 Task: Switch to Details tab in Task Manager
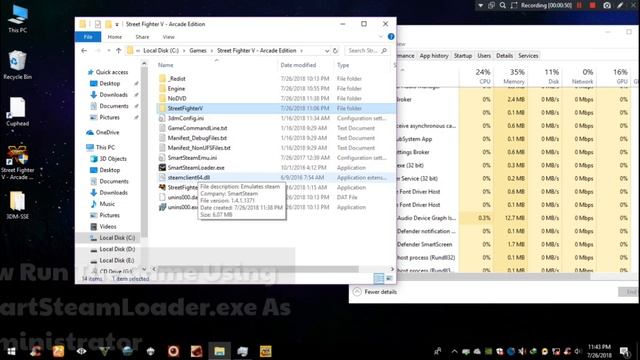(504, 56)
